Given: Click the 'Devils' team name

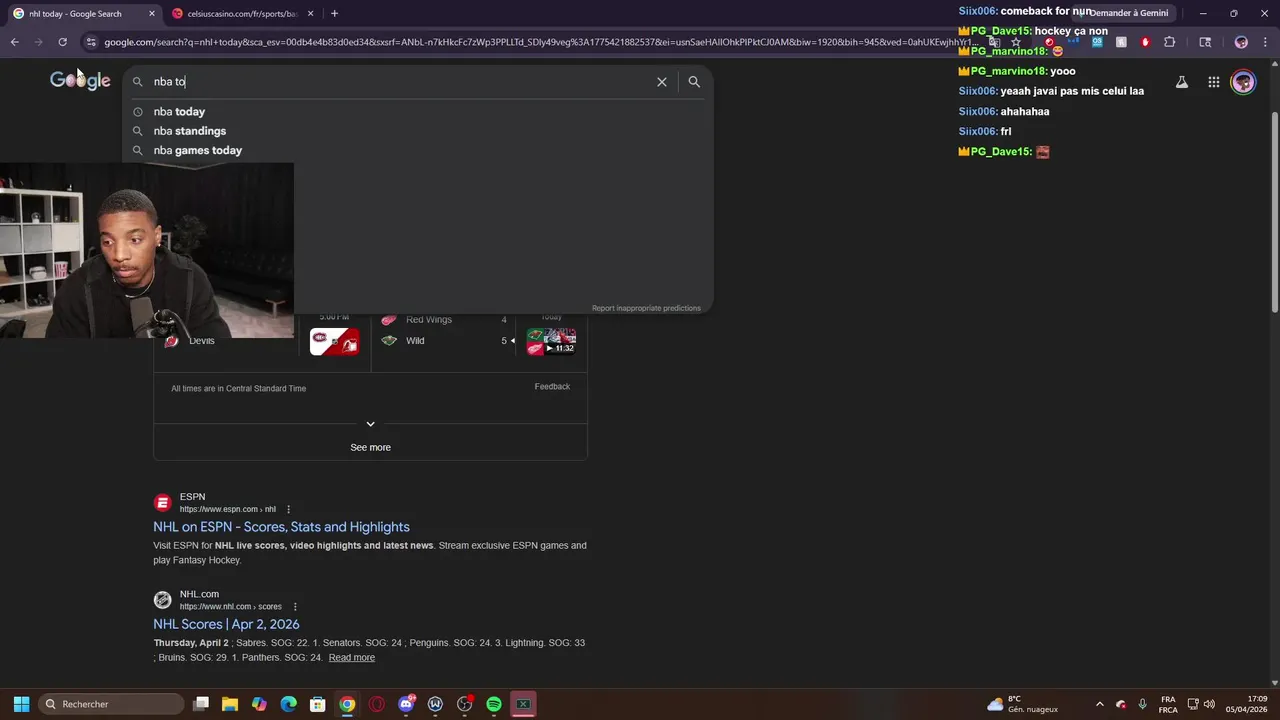Looking at the screenshot, I should tap(202, 341).
